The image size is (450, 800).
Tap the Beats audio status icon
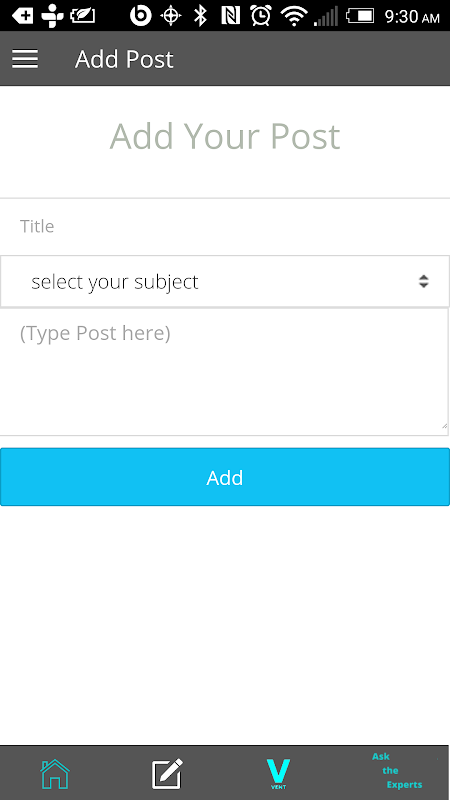(x=141, y=16)
